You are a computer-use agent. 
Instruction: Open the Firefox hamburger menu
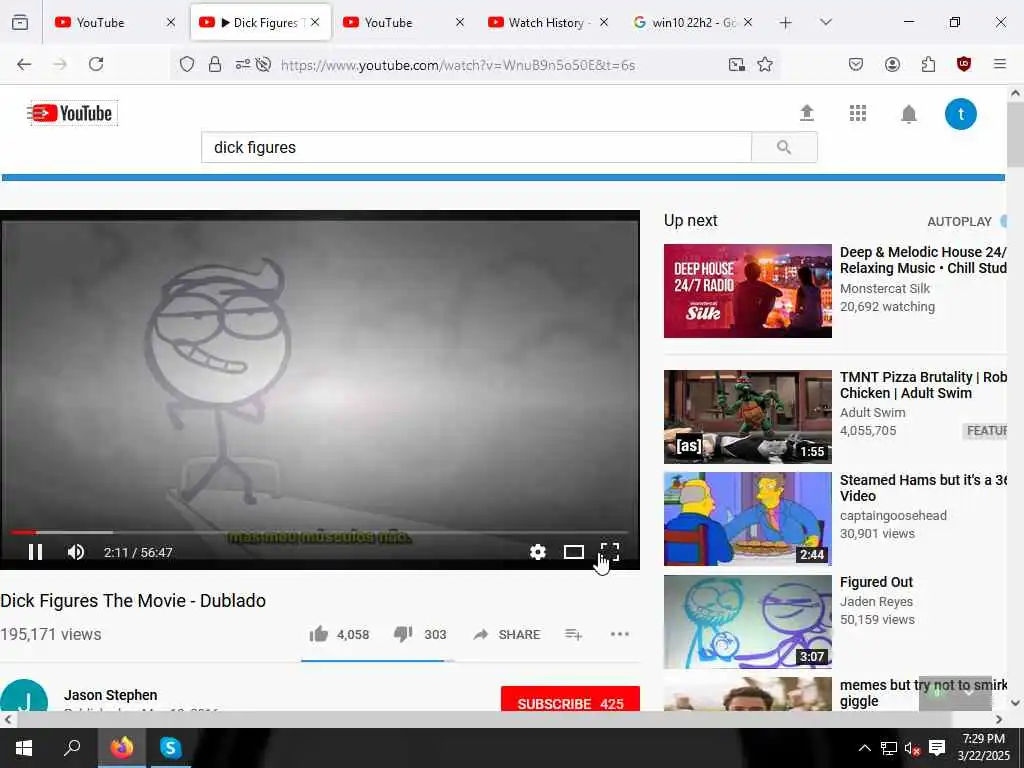[999, 64]
